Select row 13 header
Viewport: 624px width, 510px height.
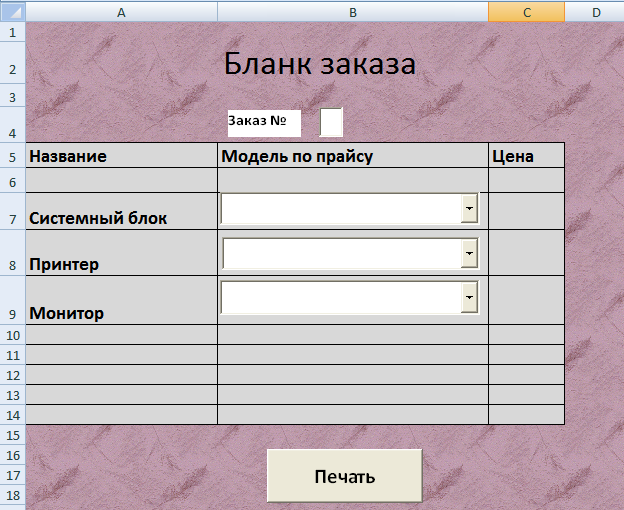[x=13, y=395]
